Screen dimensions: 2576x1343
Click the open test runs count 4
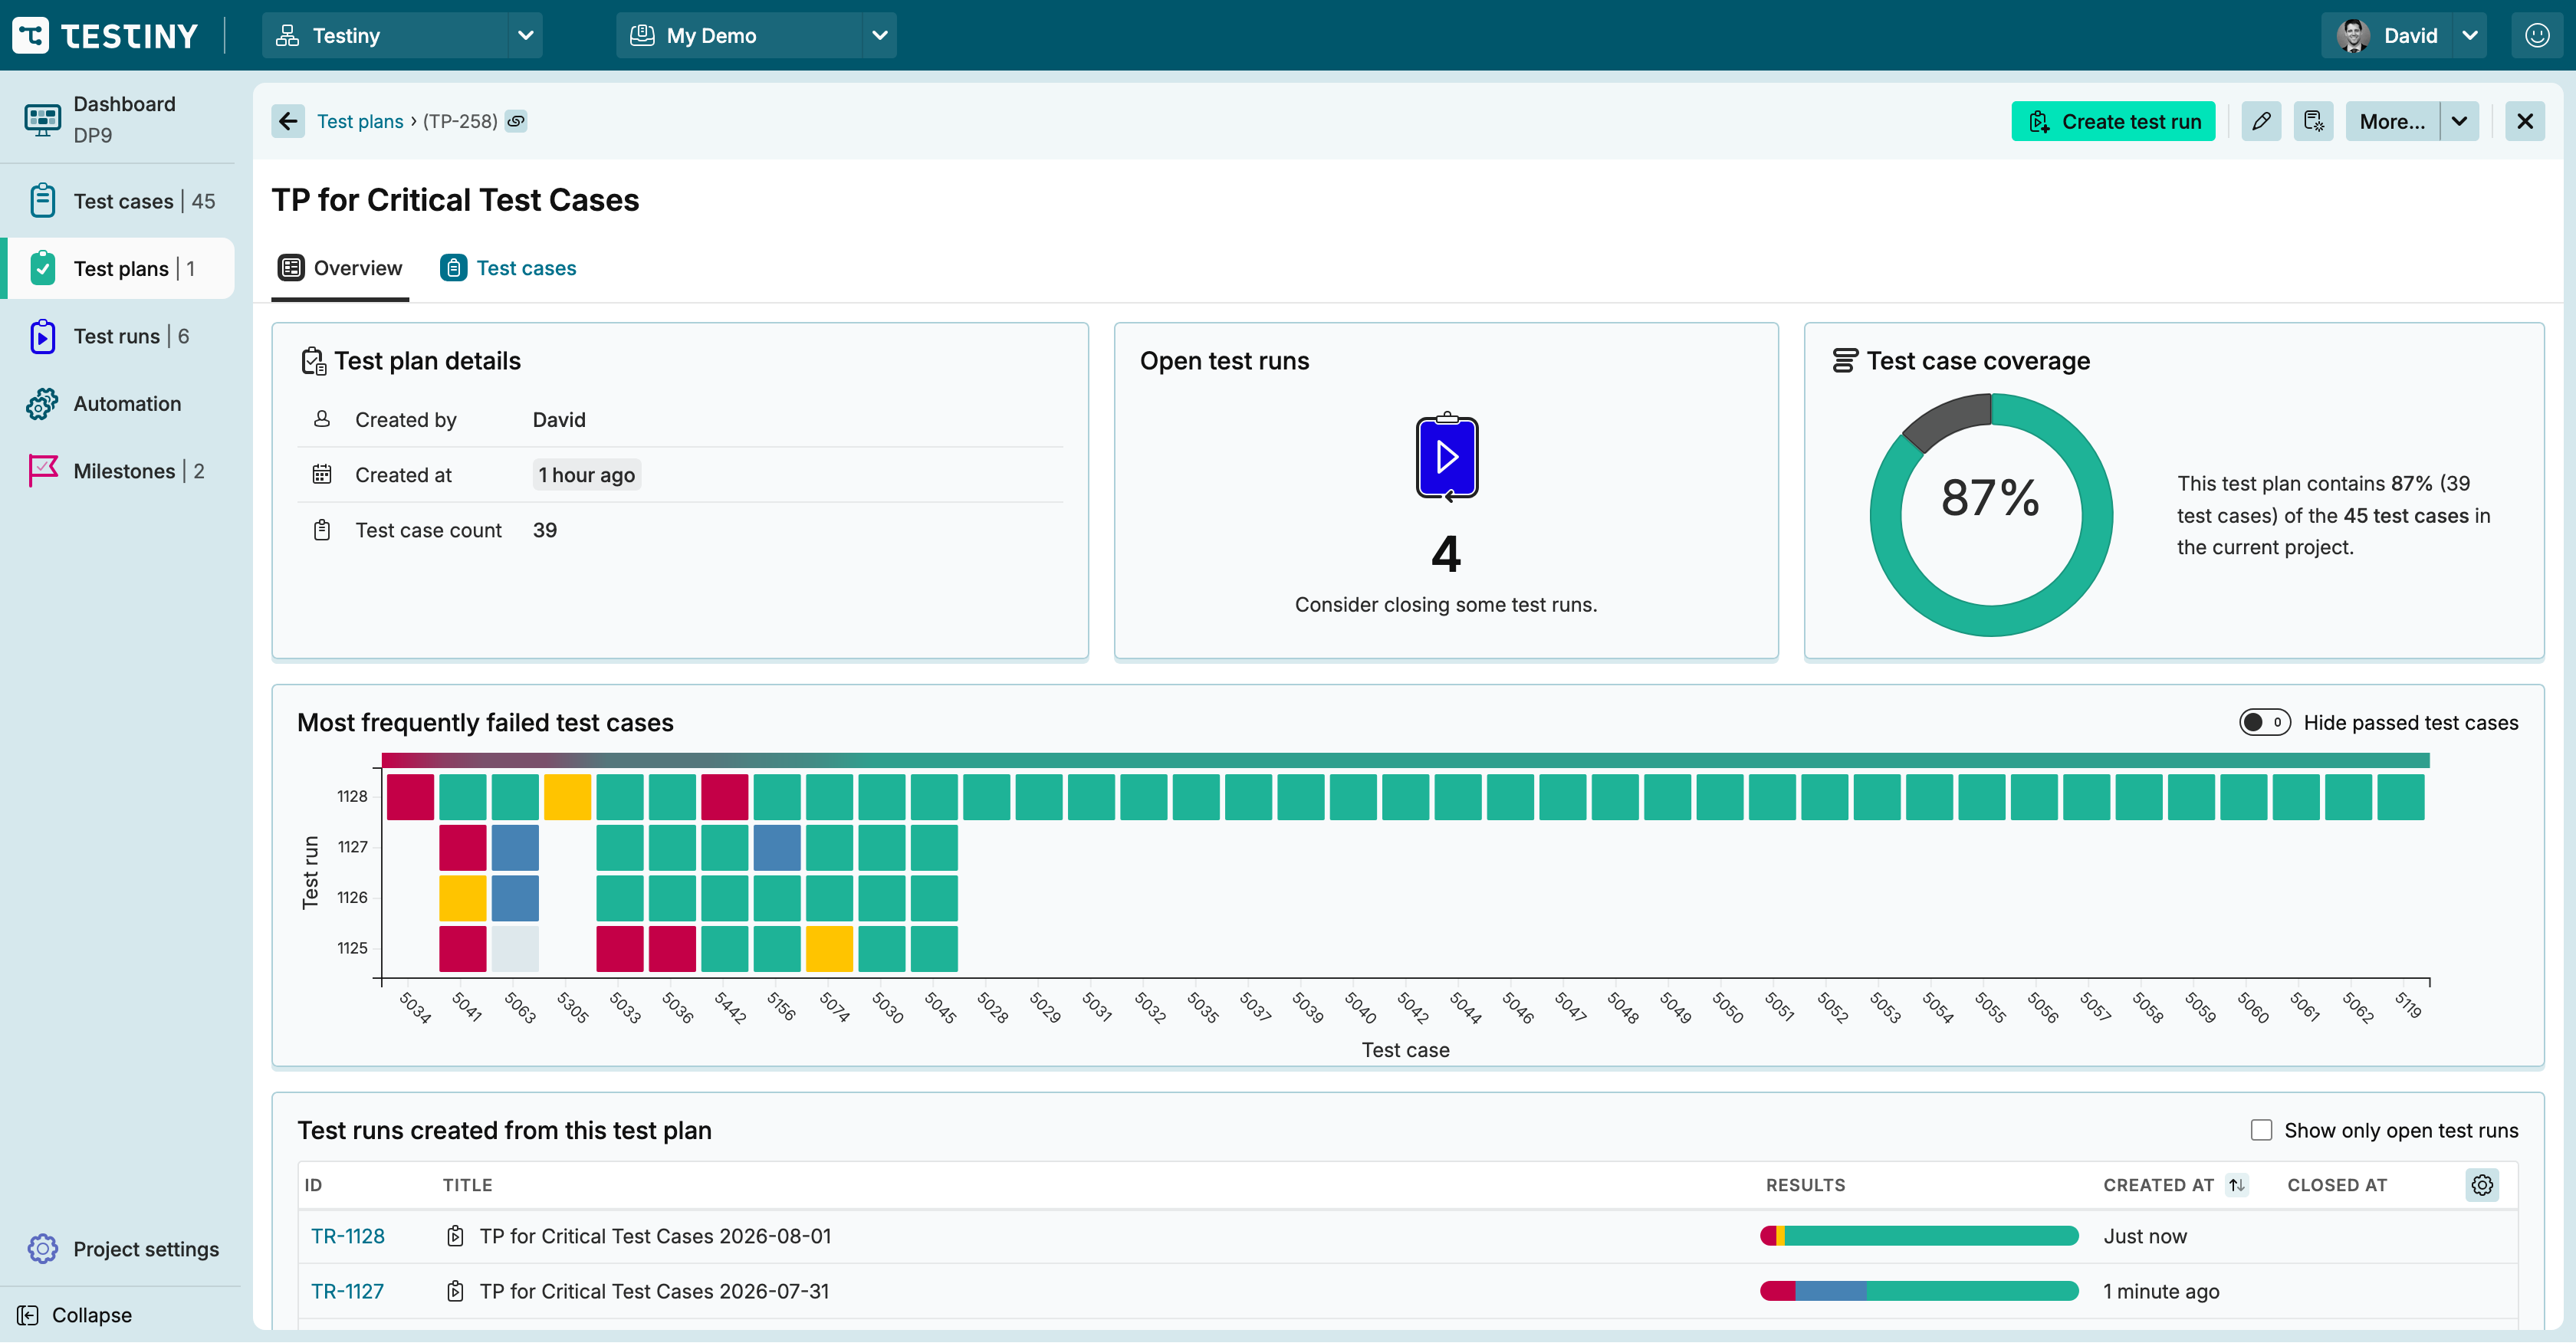point(1446,553)
